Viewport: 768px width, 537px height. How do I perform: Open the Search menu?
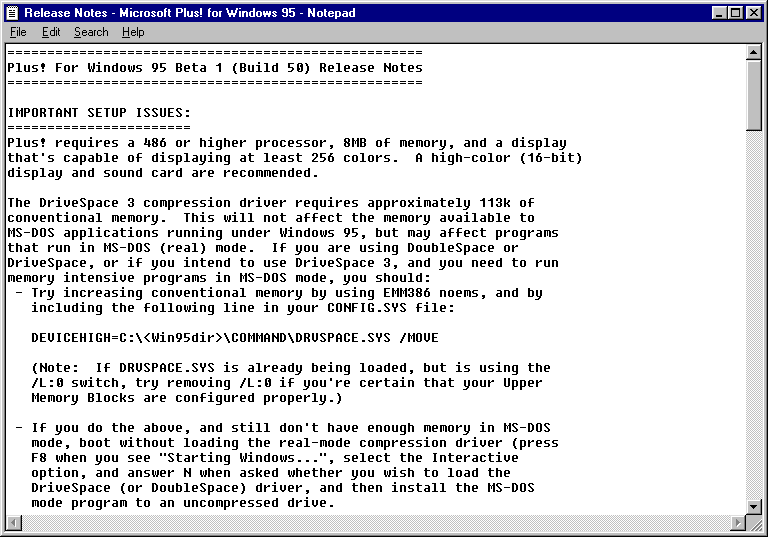coord(91,32)
